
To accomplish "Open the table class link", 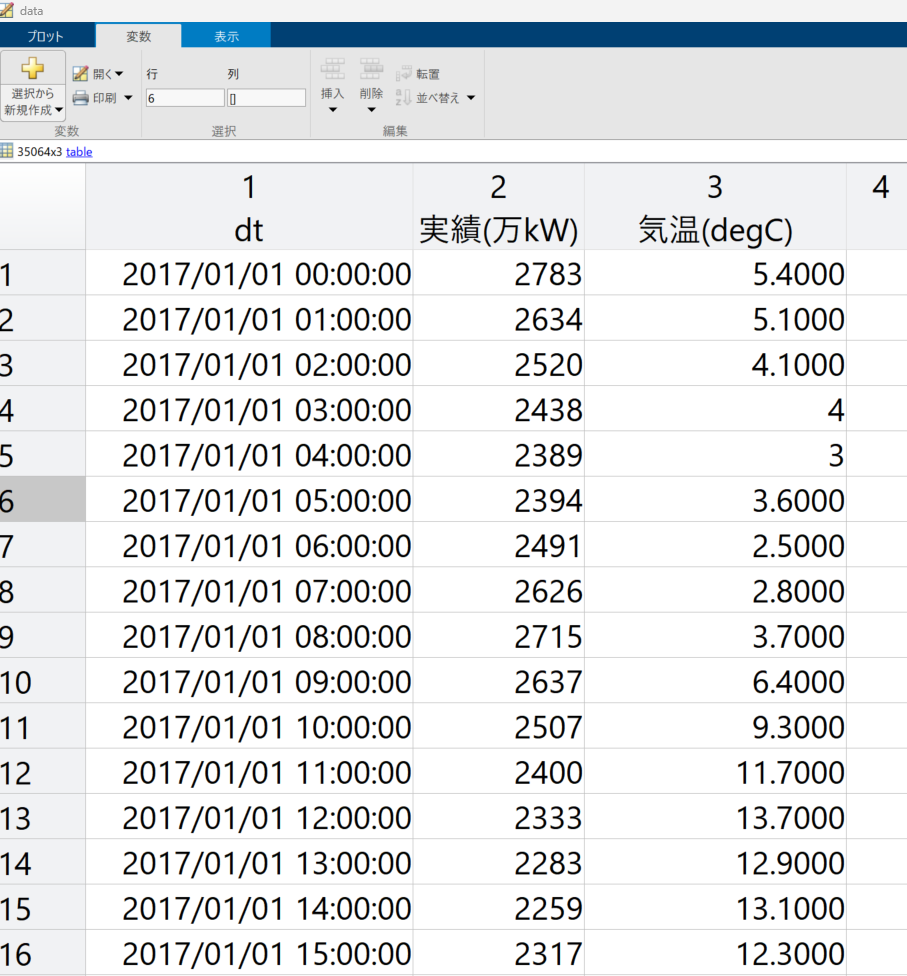I will (x=79, y=152).
